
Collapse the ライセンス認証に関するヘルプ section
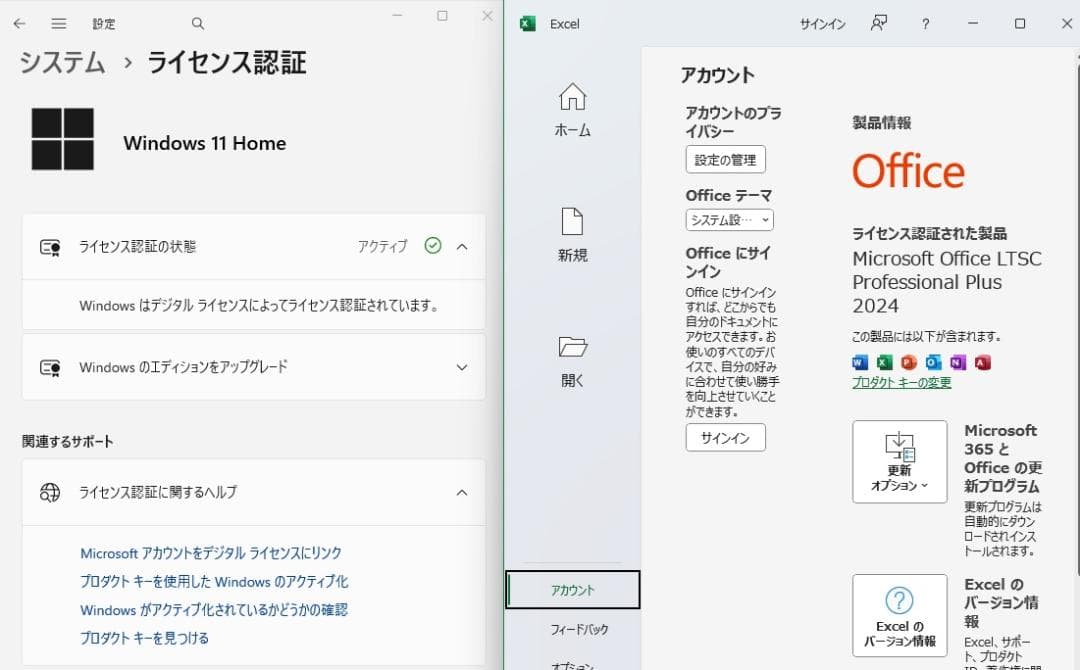(x=461, y=492)
